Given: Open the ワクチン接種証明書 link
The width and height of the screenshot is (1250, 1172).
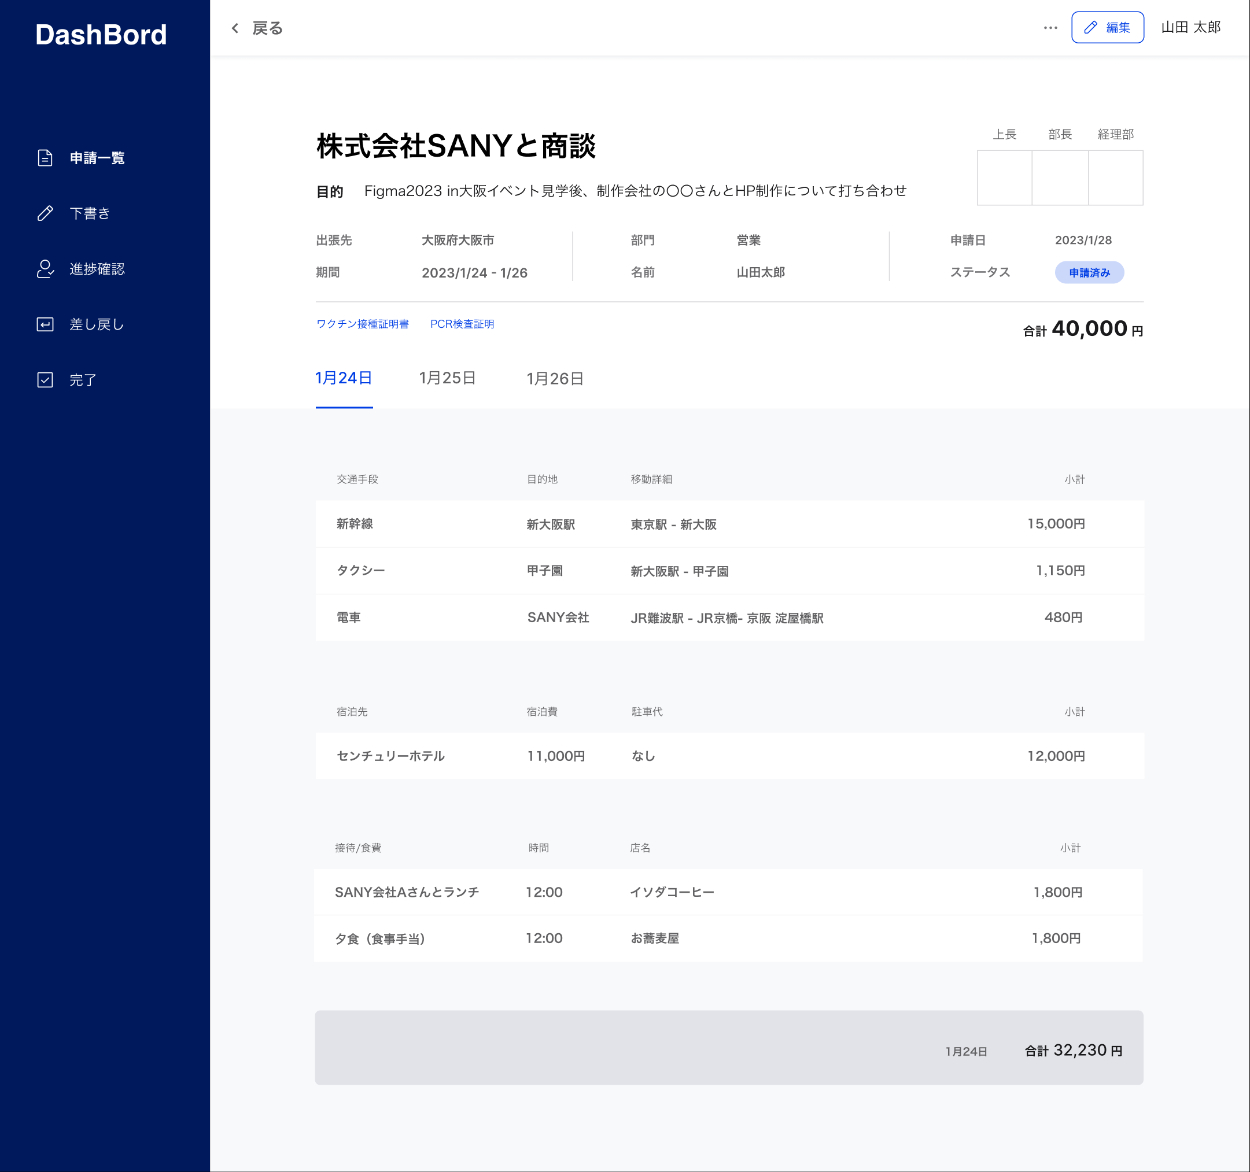Looking at the screenshot, I should click(x=362, y=324).
